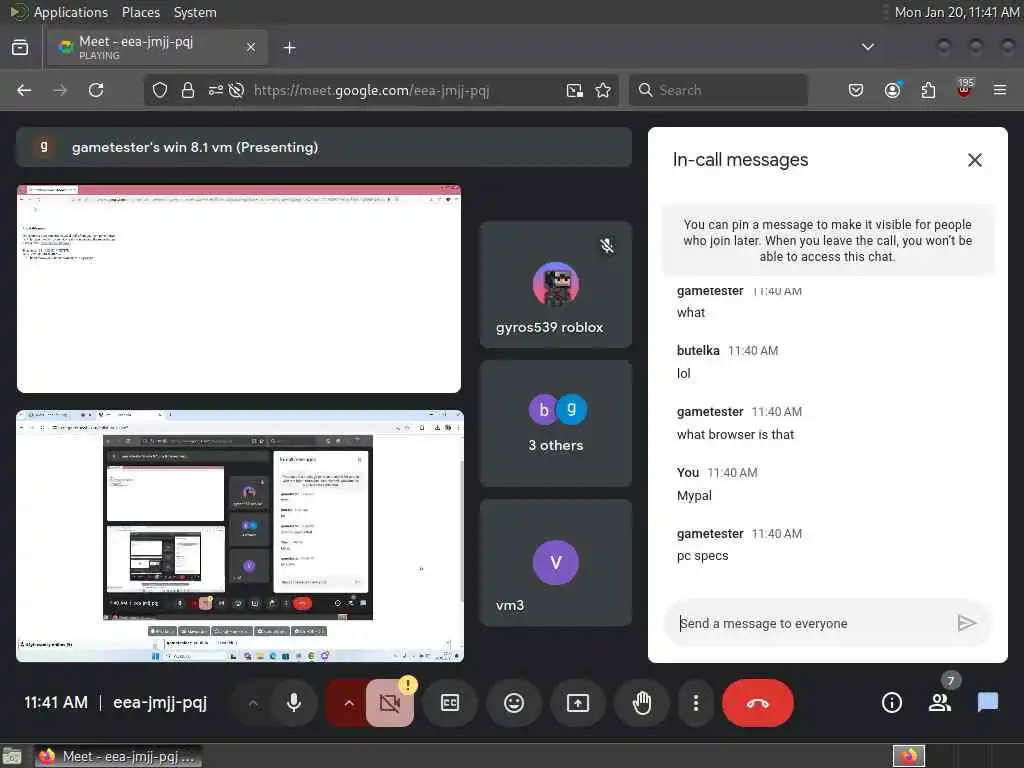Click the blocked autoplay icon in address bar
Image resolution: width=1024 pixels, height=768 pixels.
click(x=236, y=90)
